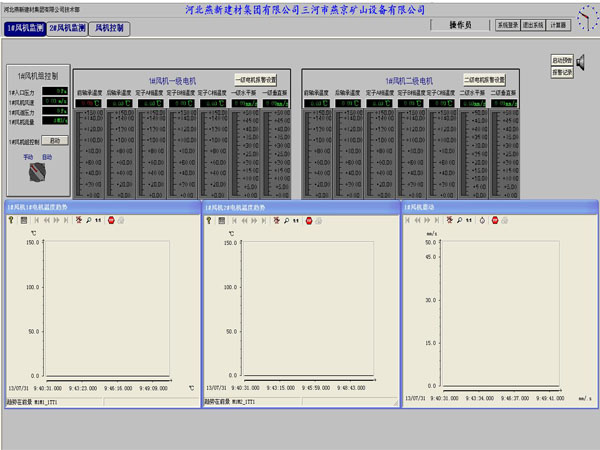
Task: Open the 计算器 calculator button
Action: click(x=559, y=25)
